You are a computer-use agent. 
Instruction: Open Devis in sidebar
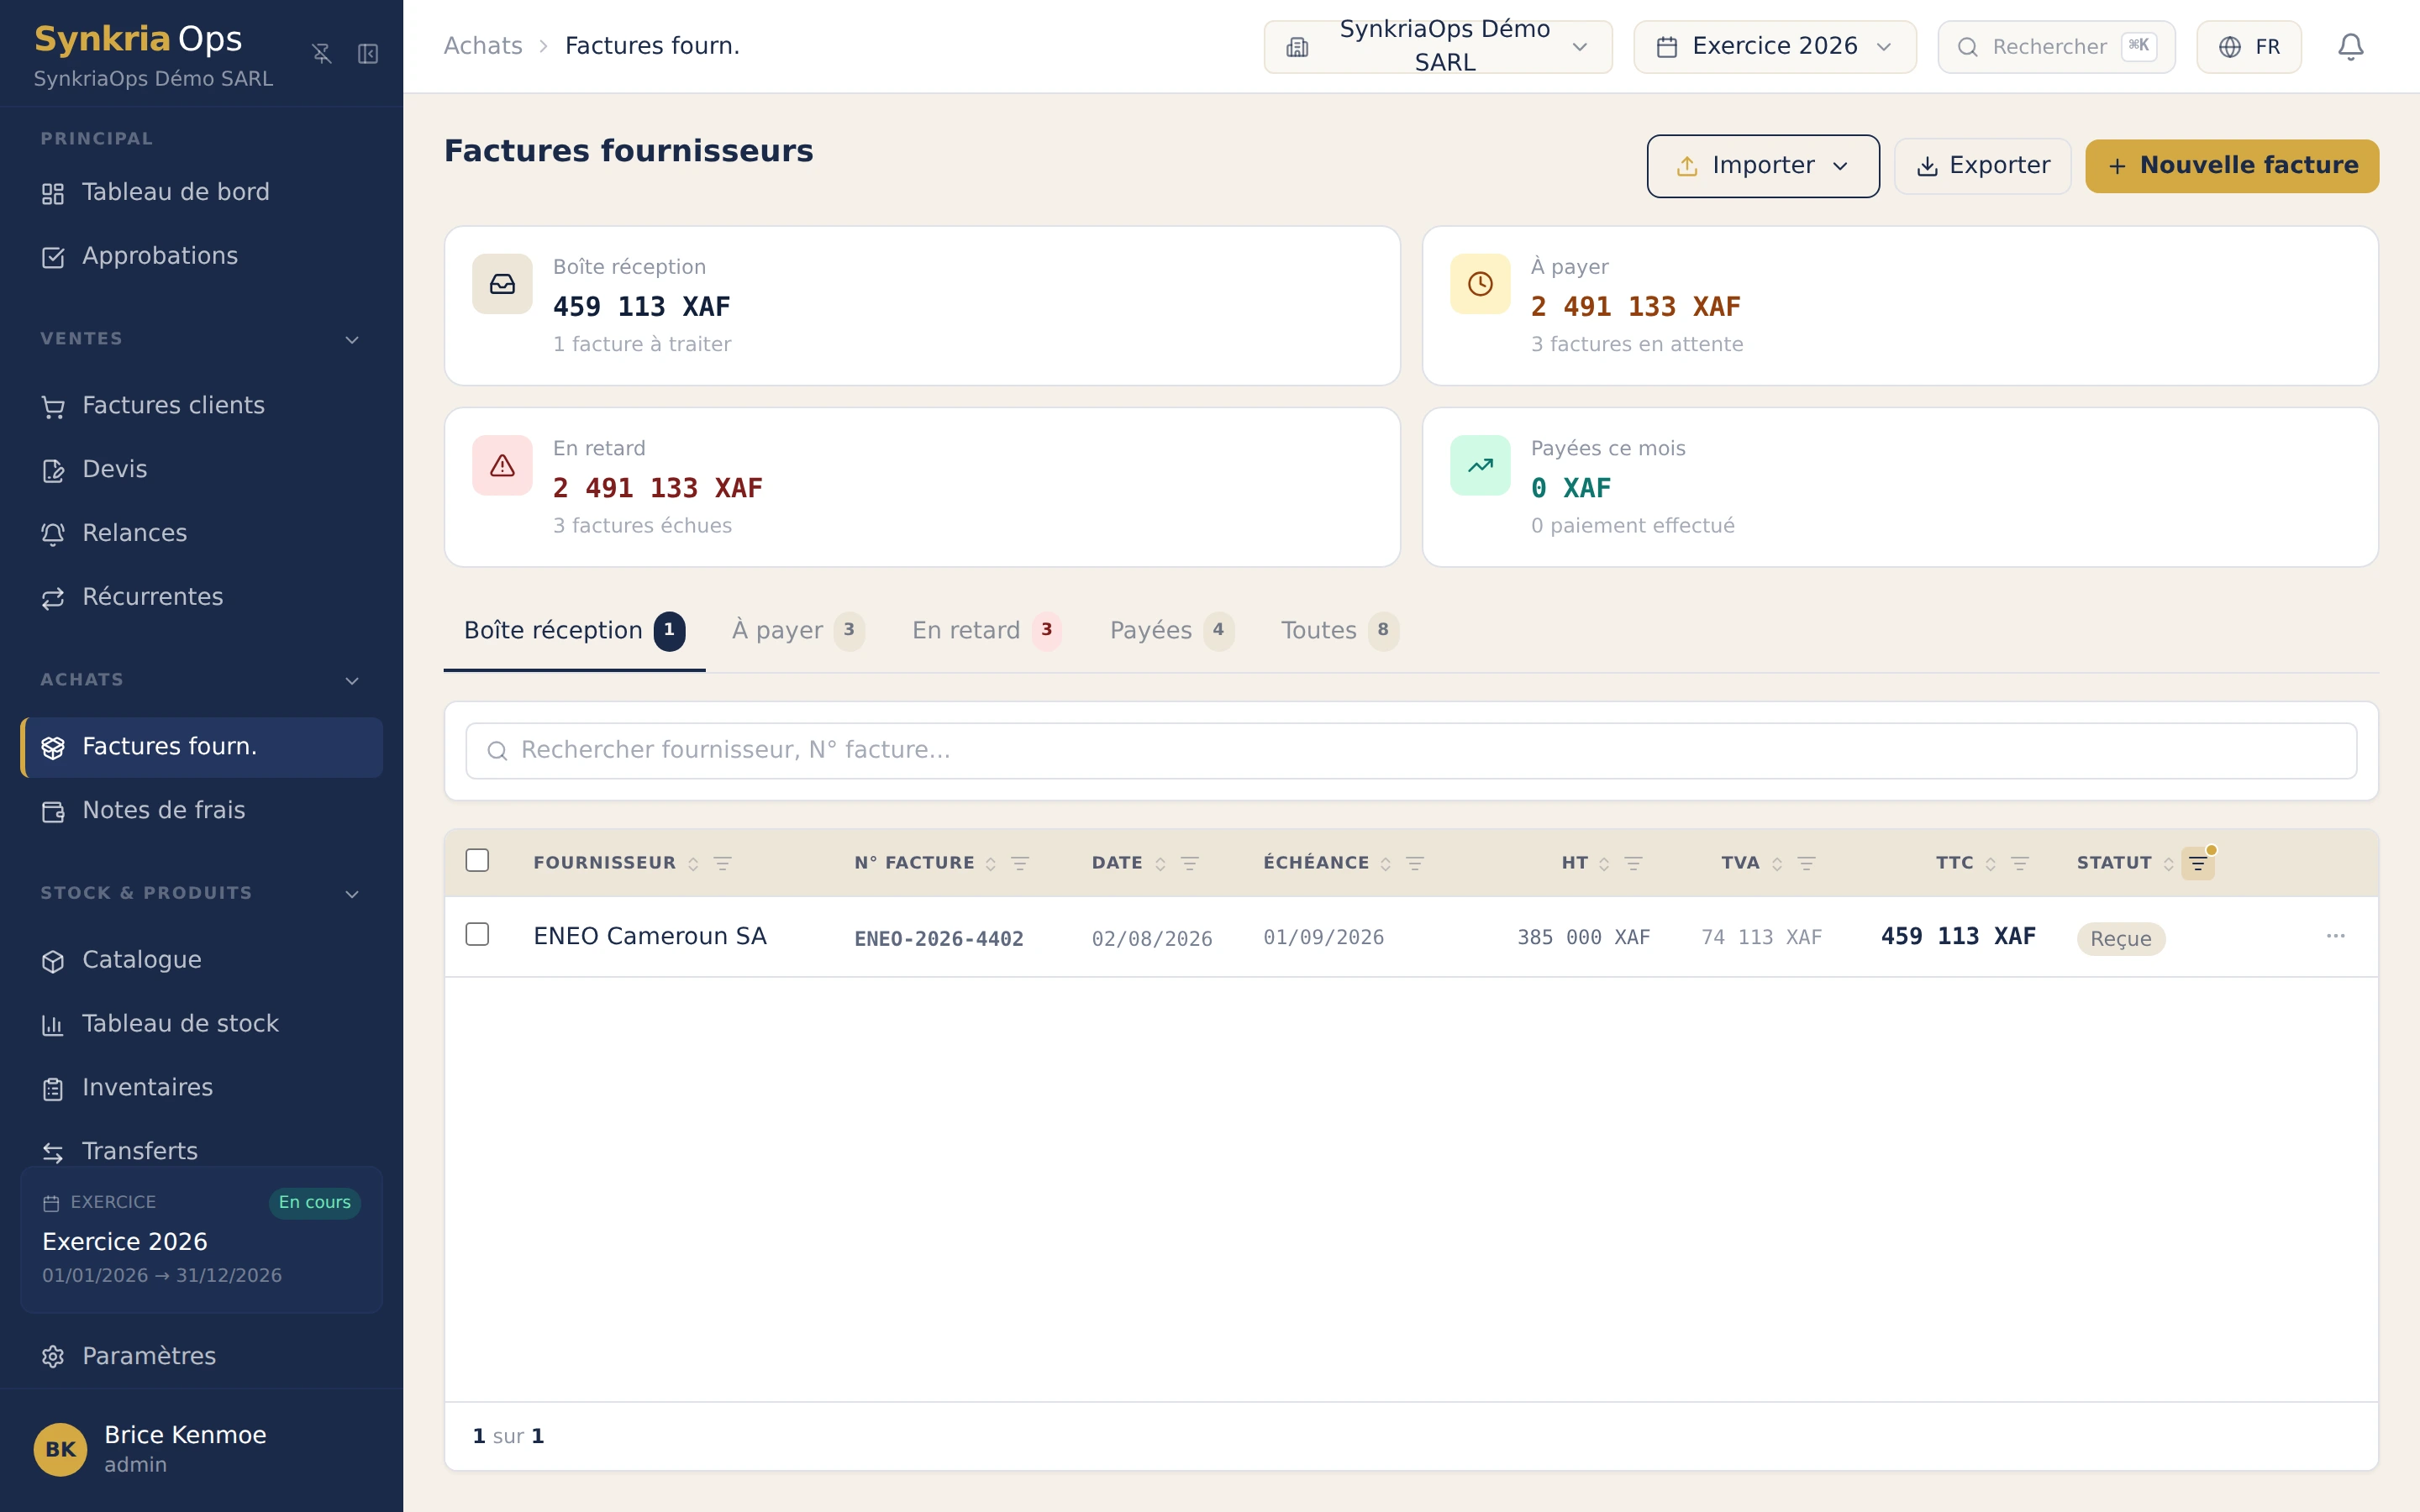click(201, 470)
